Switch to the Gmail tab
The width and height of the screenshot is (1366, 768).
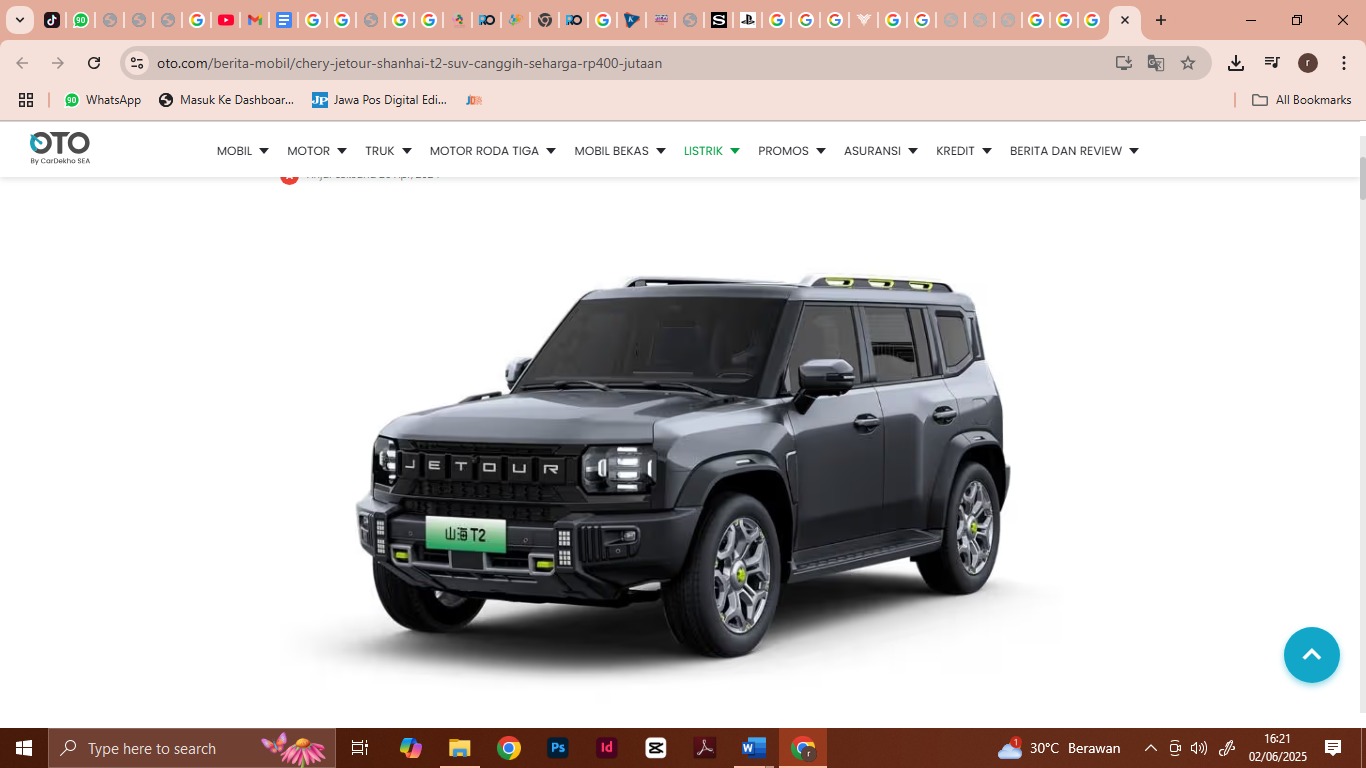pyautogui.click(x=255, y=20)
